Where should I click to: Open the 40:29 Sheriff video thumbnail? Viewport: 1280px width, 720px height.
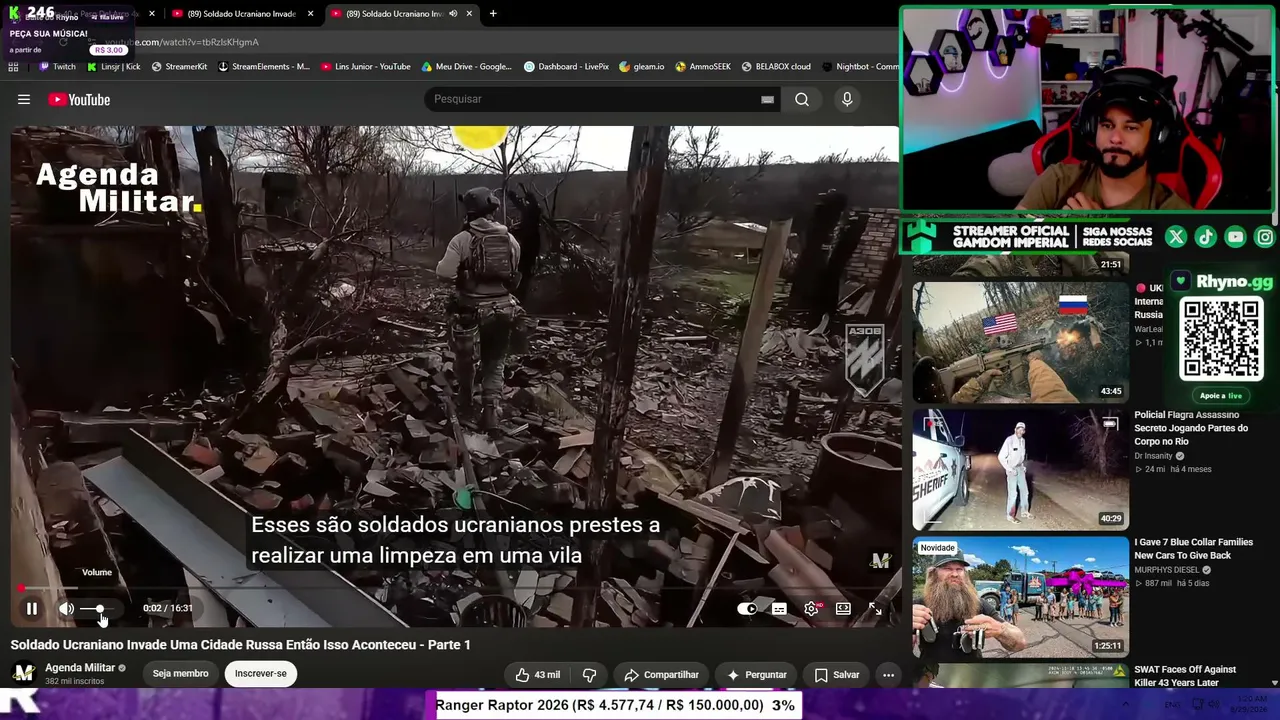(x=1020, y=469)
